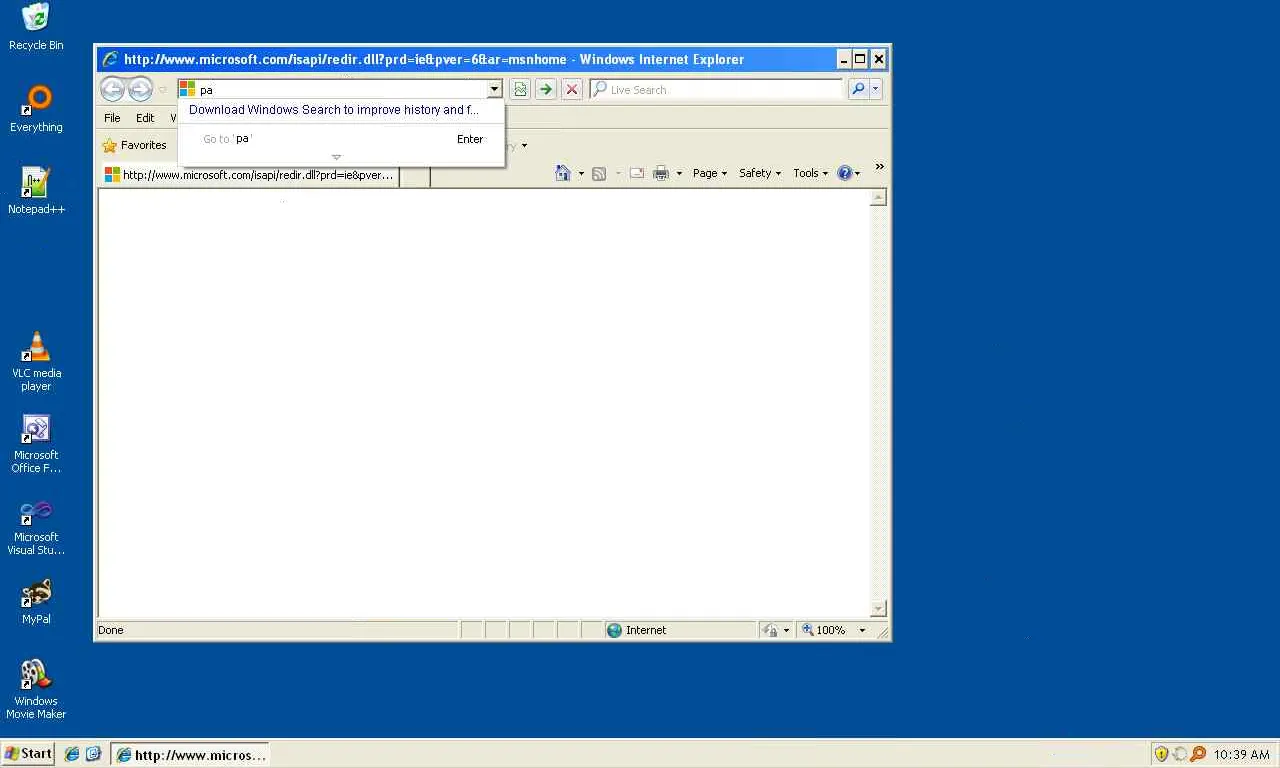Stop loading with the red X button
The image size is (1280, 768).
pyautogui.click(x=572, y=89)
